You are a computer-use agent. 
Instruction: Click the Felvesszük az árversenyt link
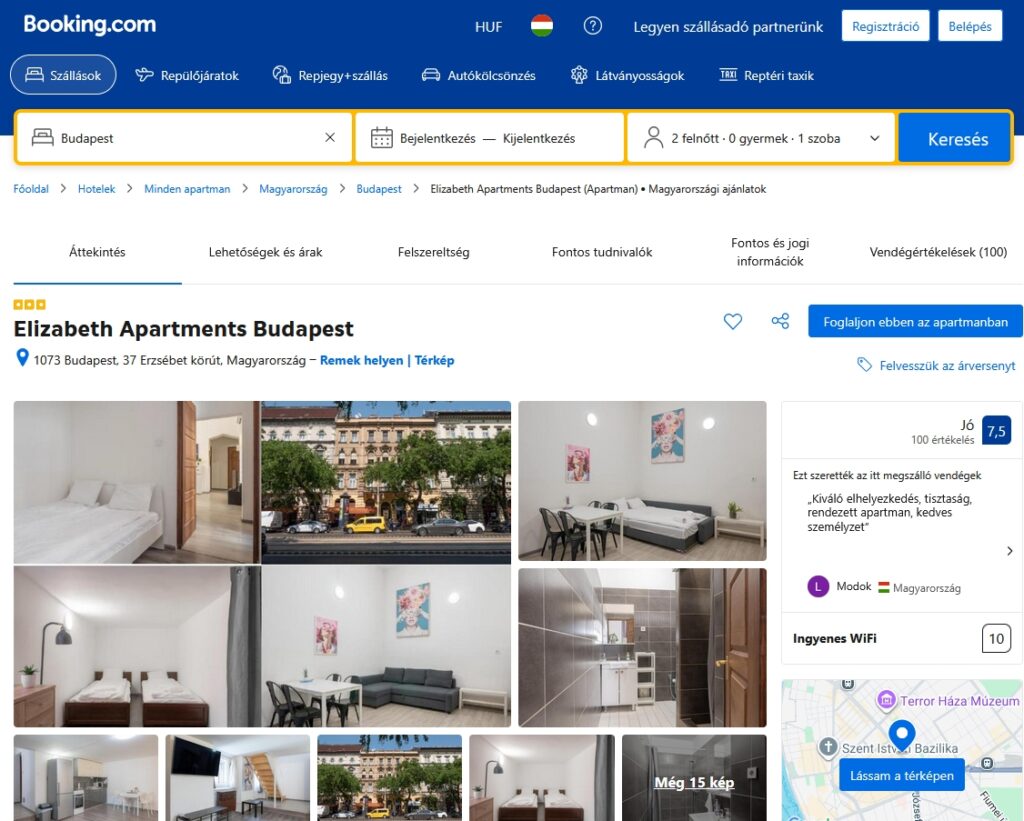point(946,366)
